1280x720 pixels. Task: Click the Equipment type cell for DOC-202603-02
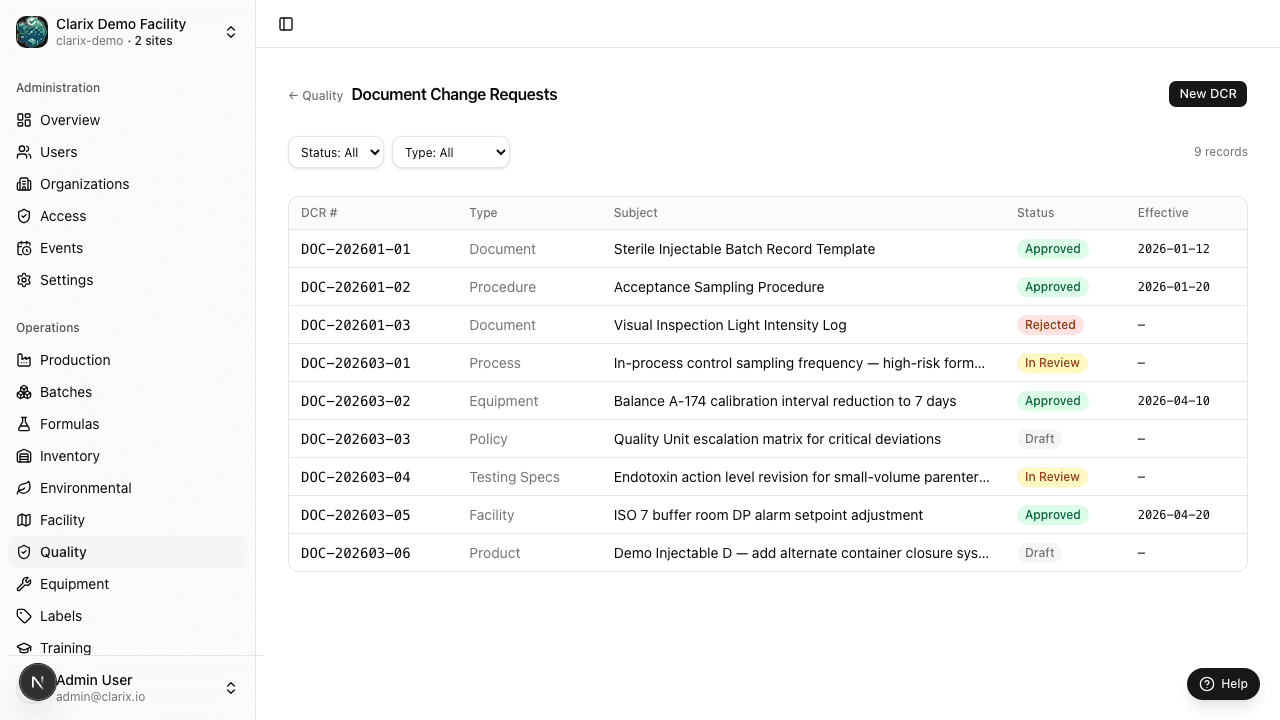tap(504, 401)
